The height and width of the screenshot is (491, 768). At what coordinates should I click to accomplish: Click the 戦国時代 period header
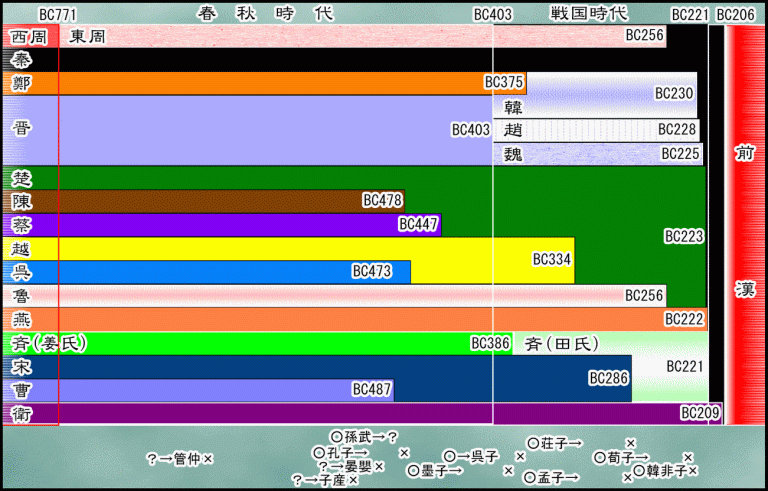pos(589,13)
